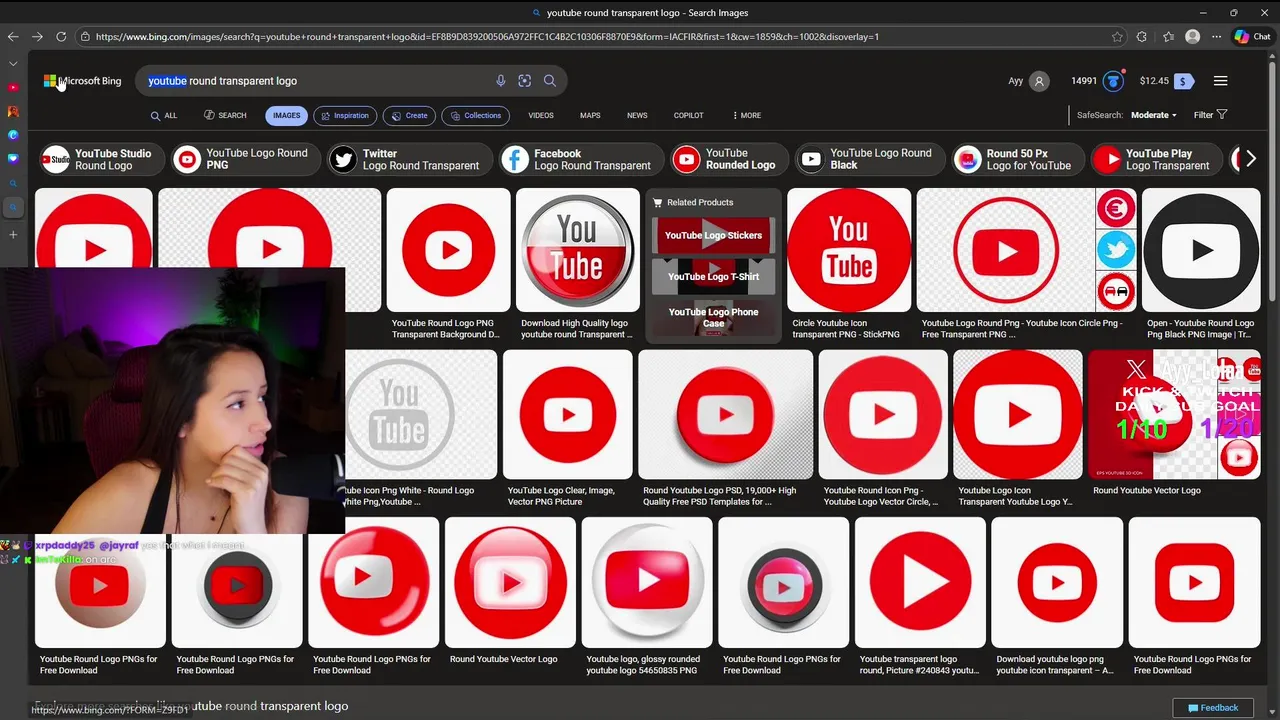Screen dimensions: 1280x720
Task: Open the Filter options
Action: pos(1211,115)
